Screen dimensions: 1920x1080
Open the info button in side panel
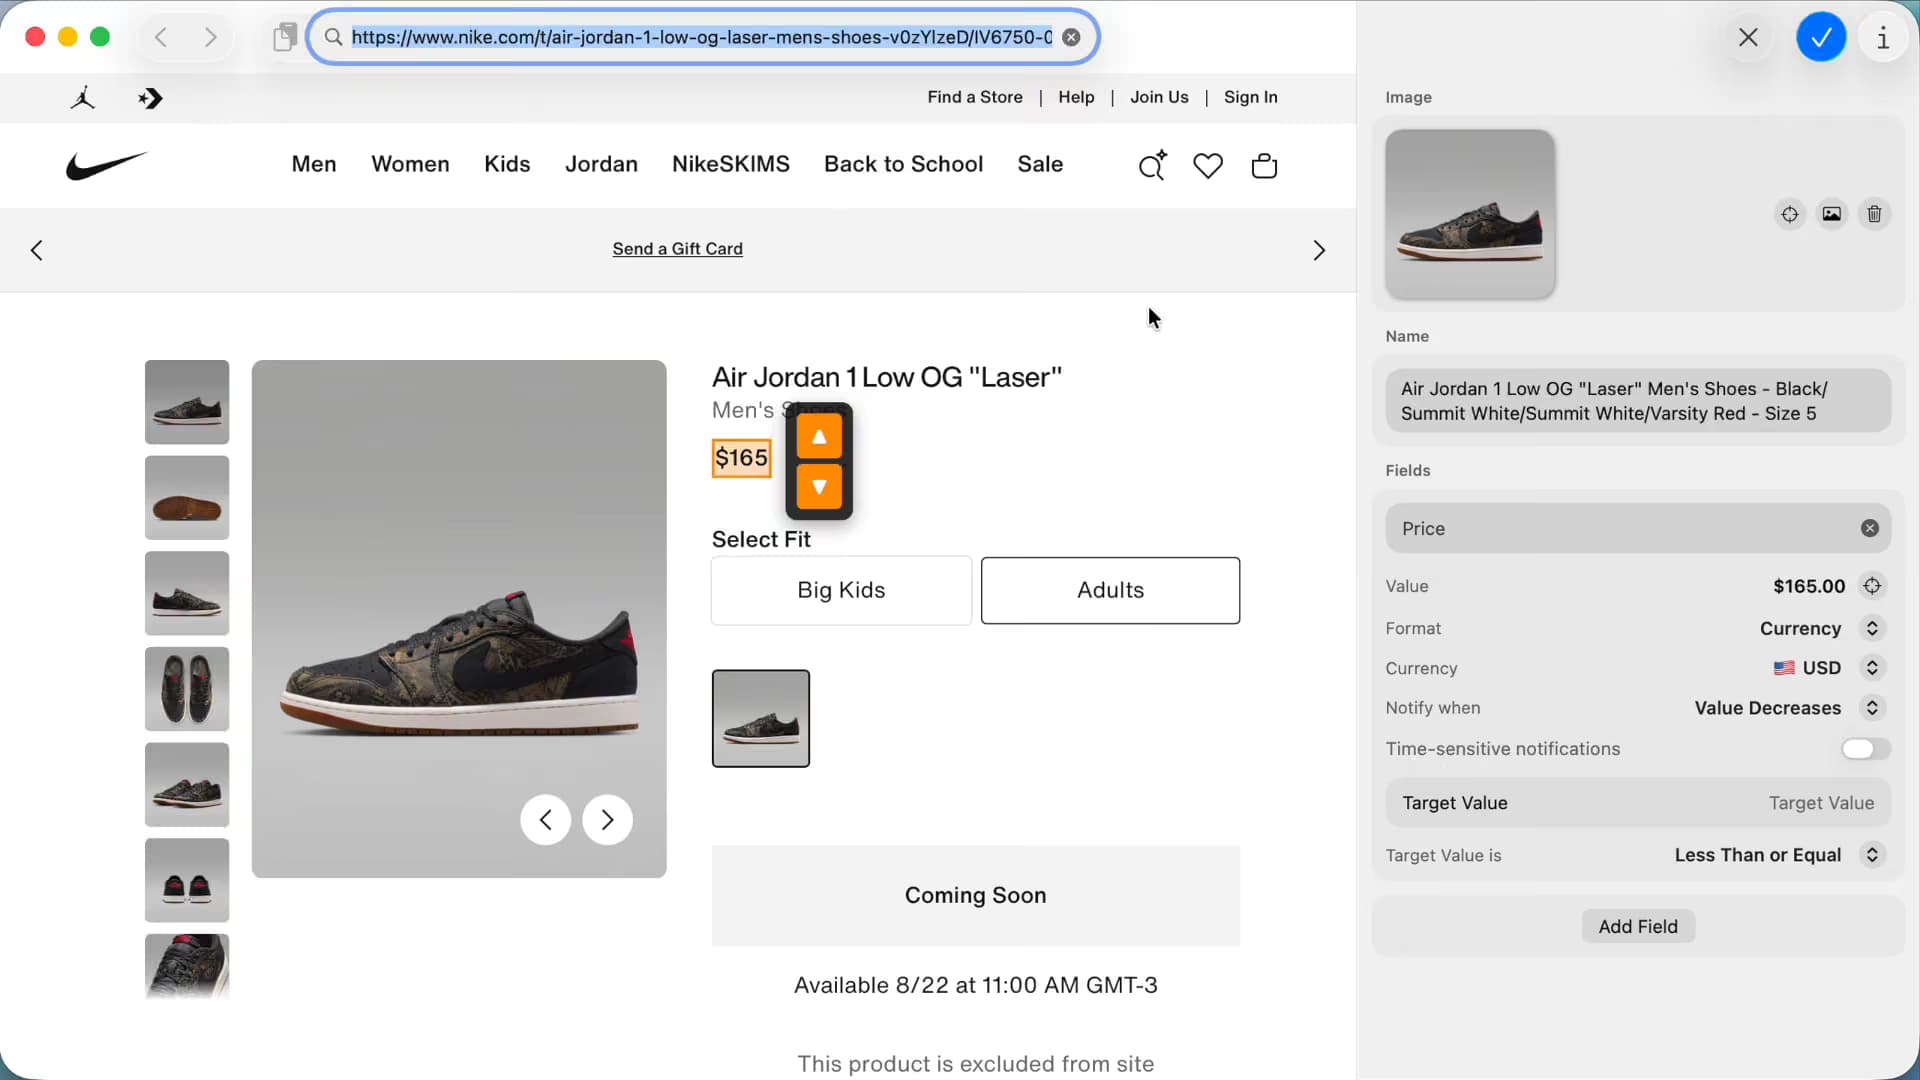click(1883, 37)
